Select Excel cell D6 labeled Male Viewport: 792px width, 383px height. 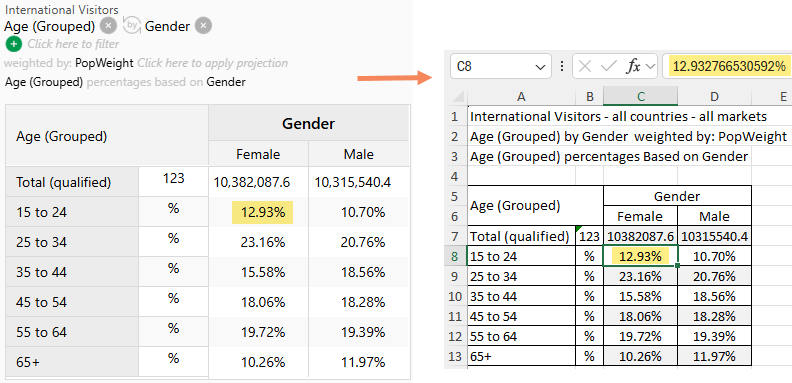point(714,216)
